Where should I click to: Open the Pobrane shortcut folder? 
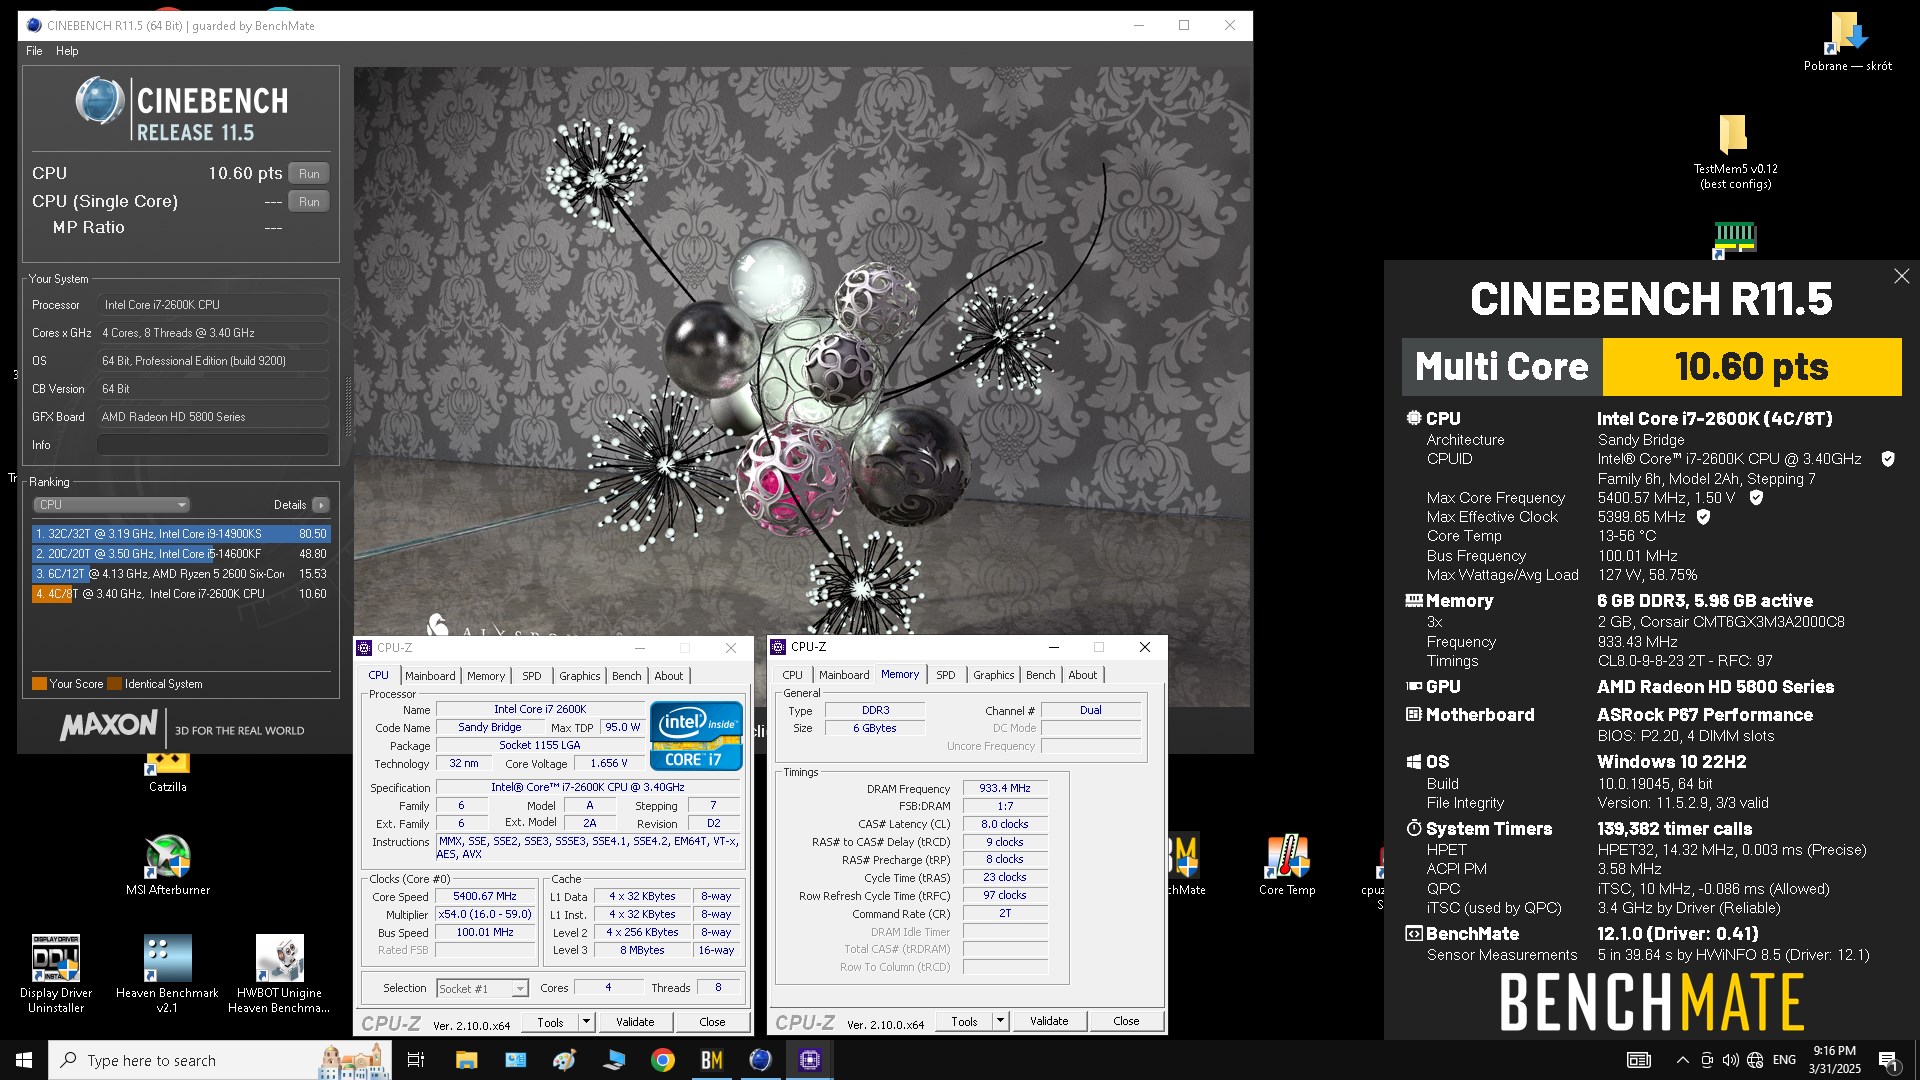pyautogui.click(x=1847, y=42)
